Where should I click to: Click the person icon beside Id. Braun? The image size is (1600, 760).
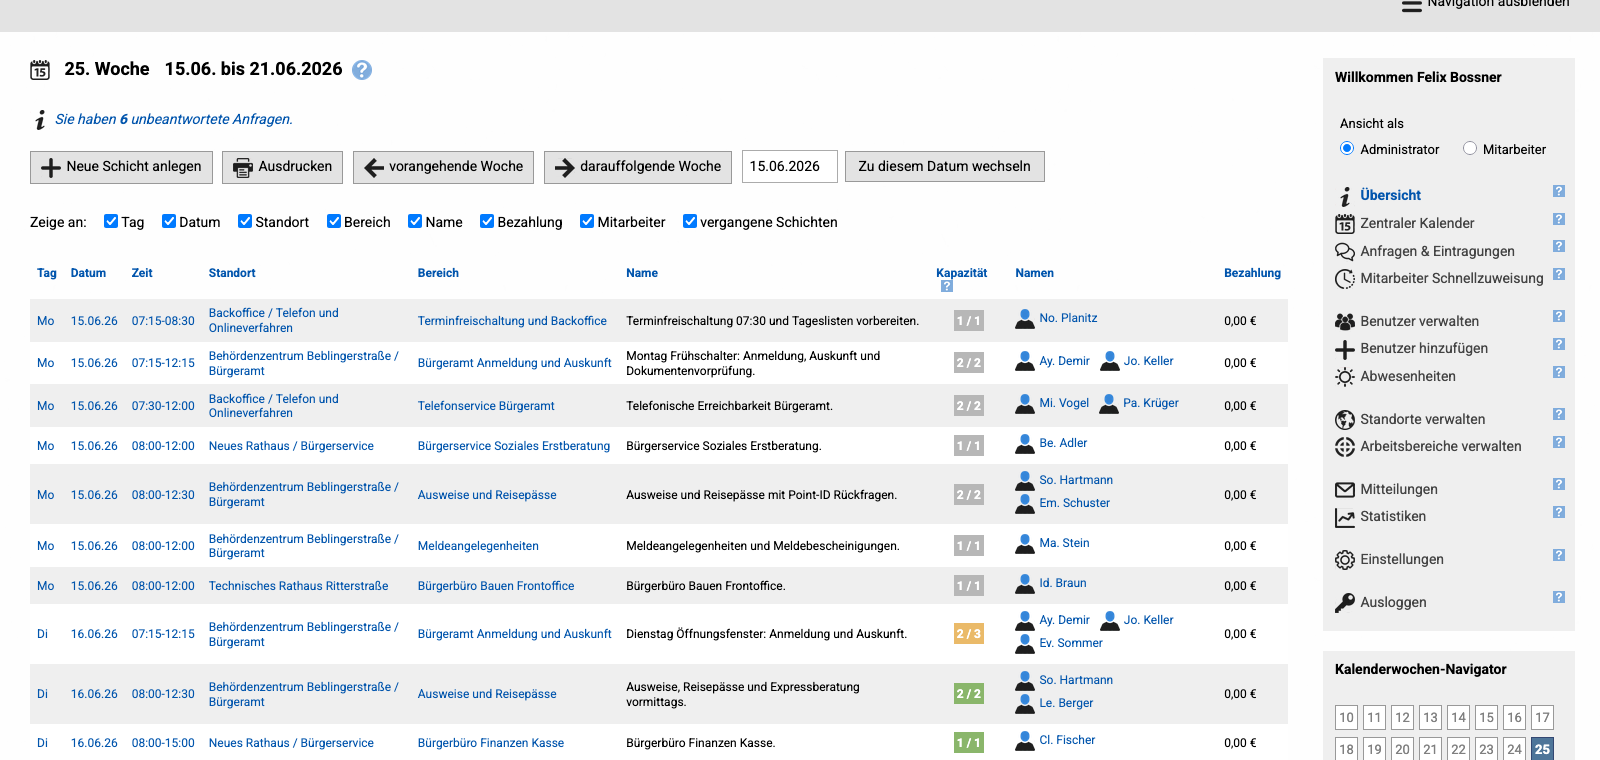1025,584
